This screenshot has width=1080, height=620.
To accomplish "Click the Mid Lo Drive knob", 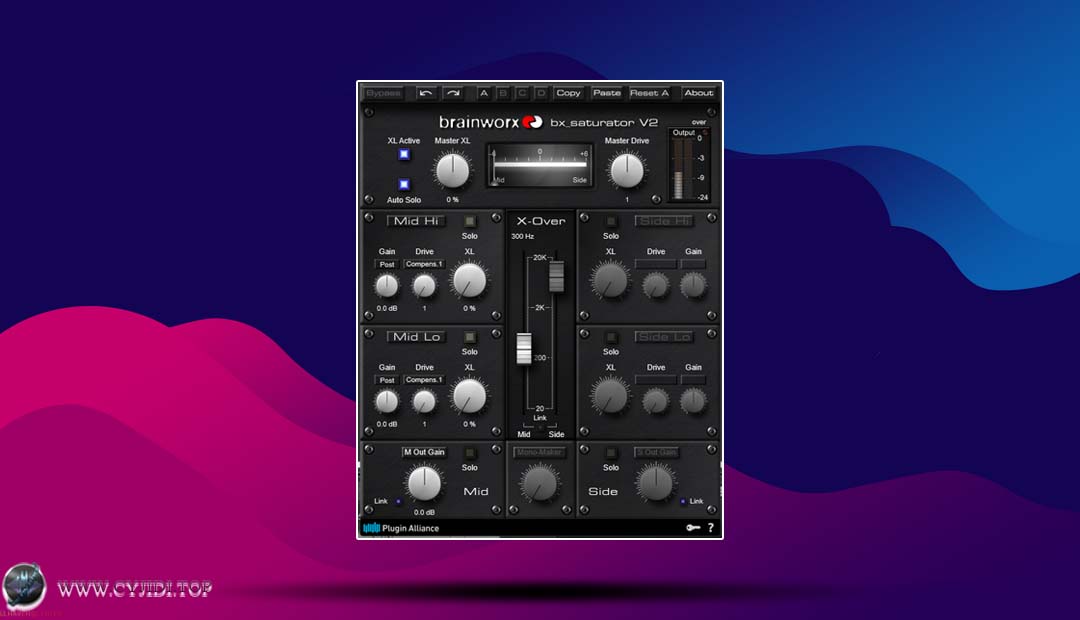I will (x=424, y=401).
